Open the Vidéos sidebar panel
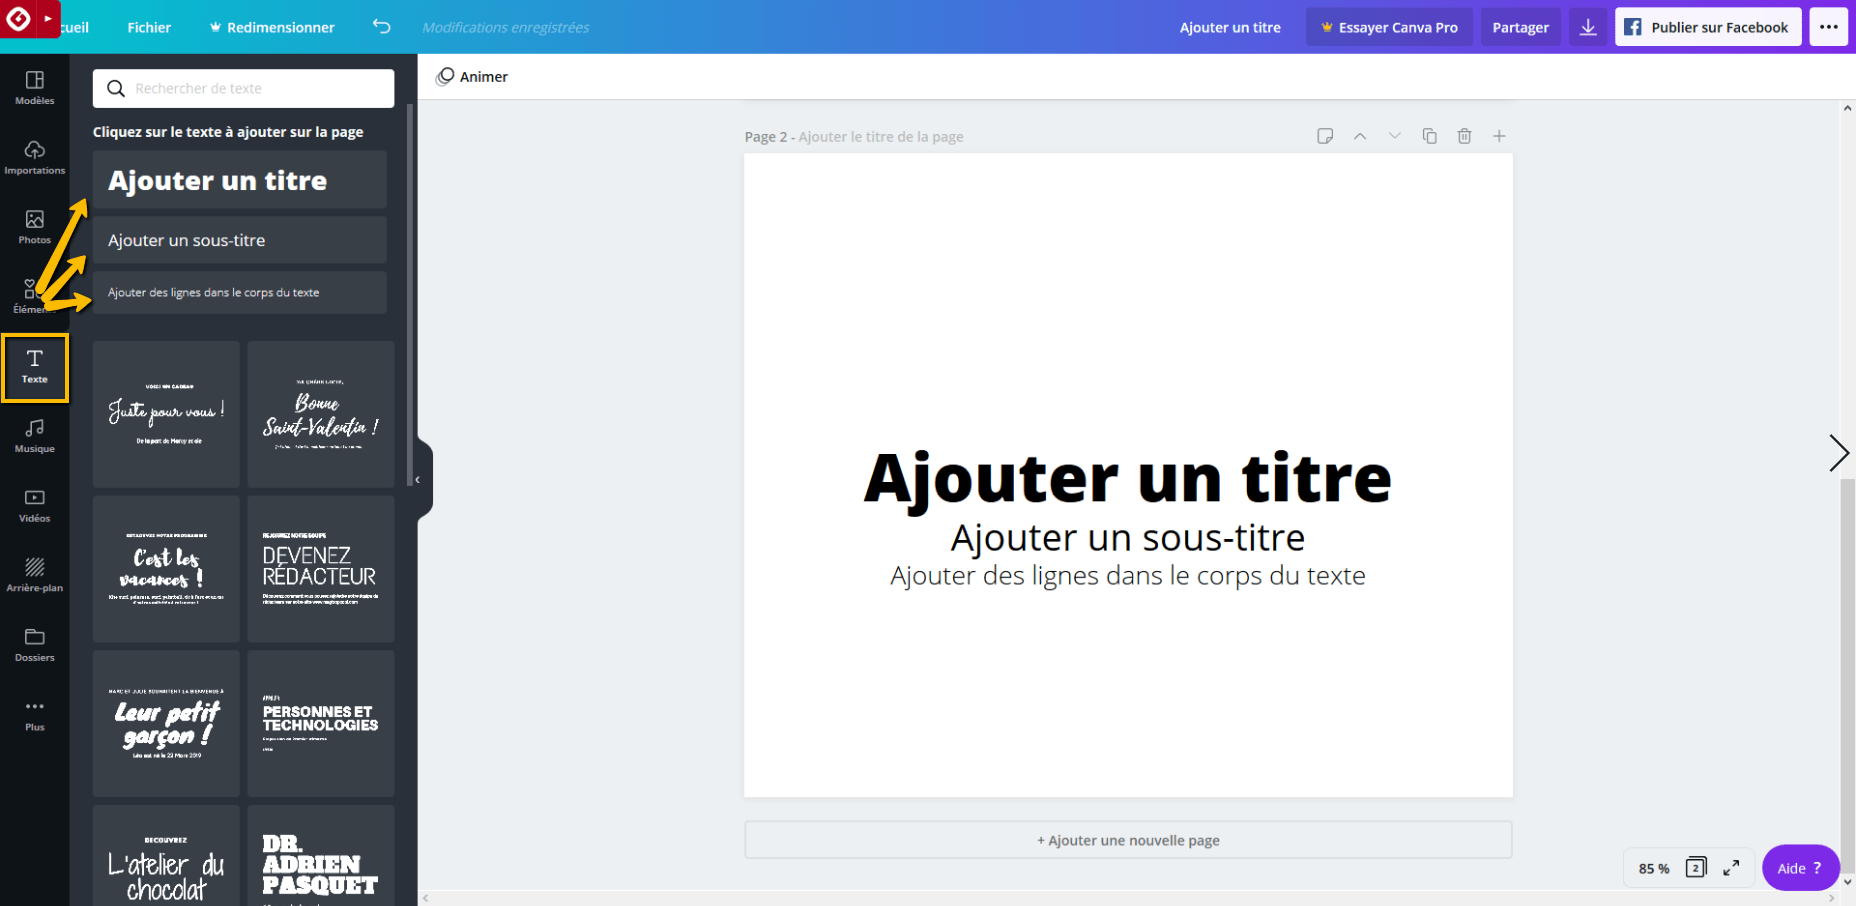 pyautogui.click(x=34, y=506)
